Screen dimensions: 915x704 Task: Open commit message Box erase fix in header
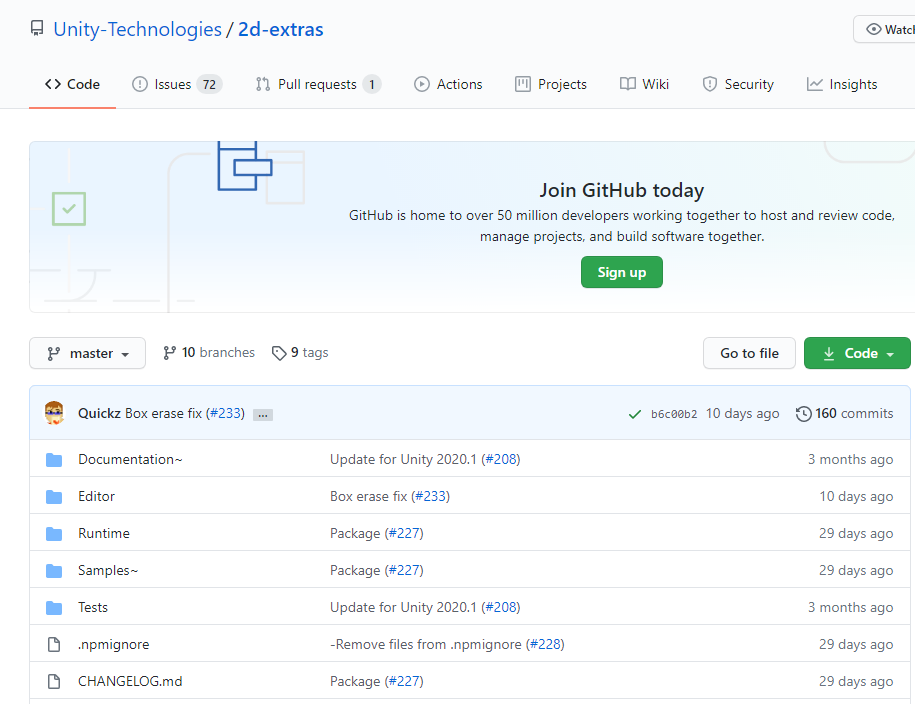tap(163, 413)
